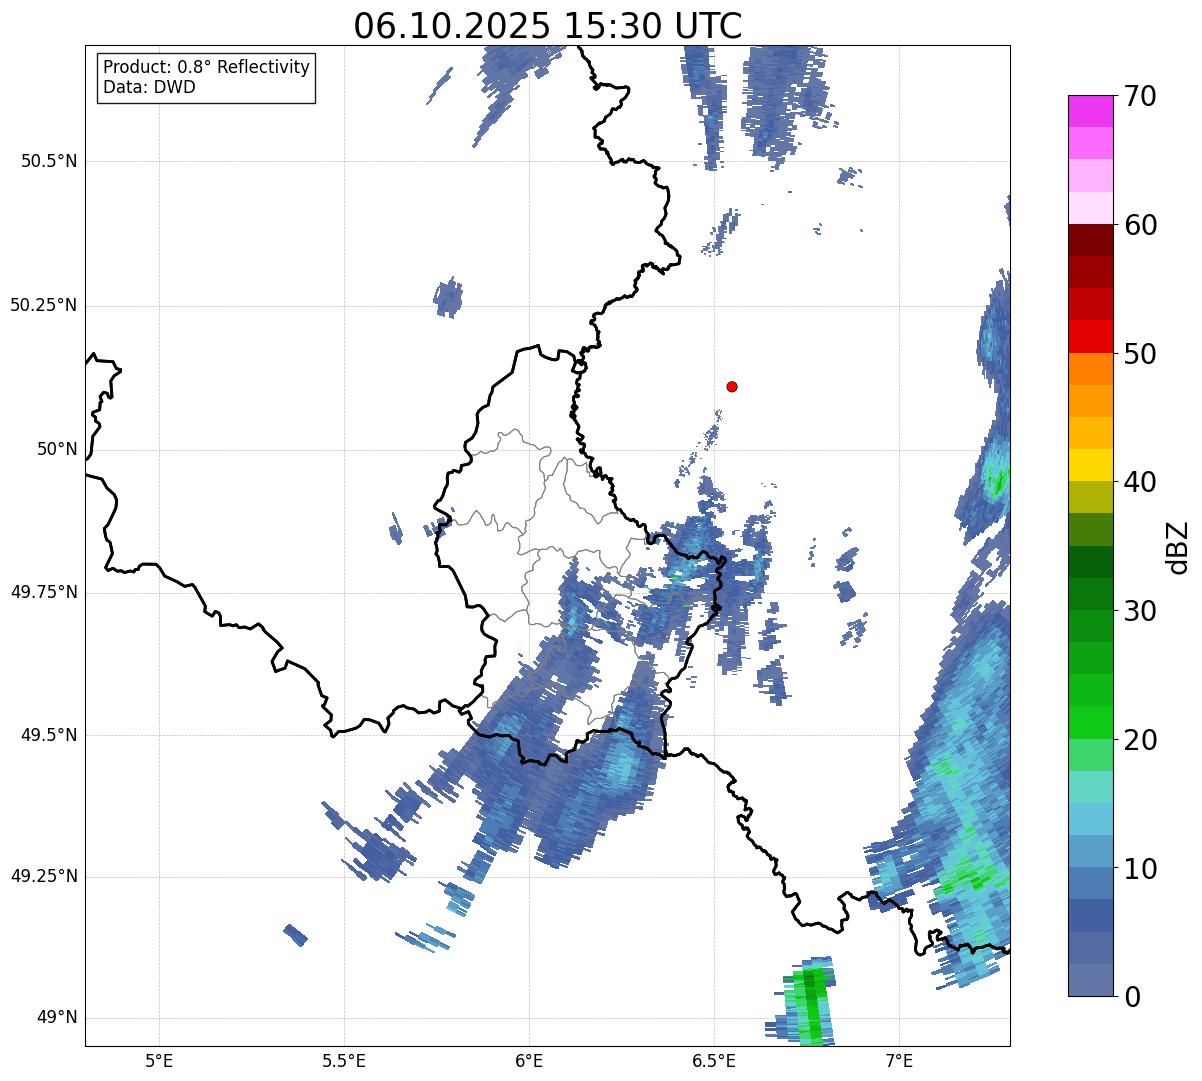Click the red station marker dot
The height and width of the screenshot is (1081, 1202).
[x=732, y=386]
